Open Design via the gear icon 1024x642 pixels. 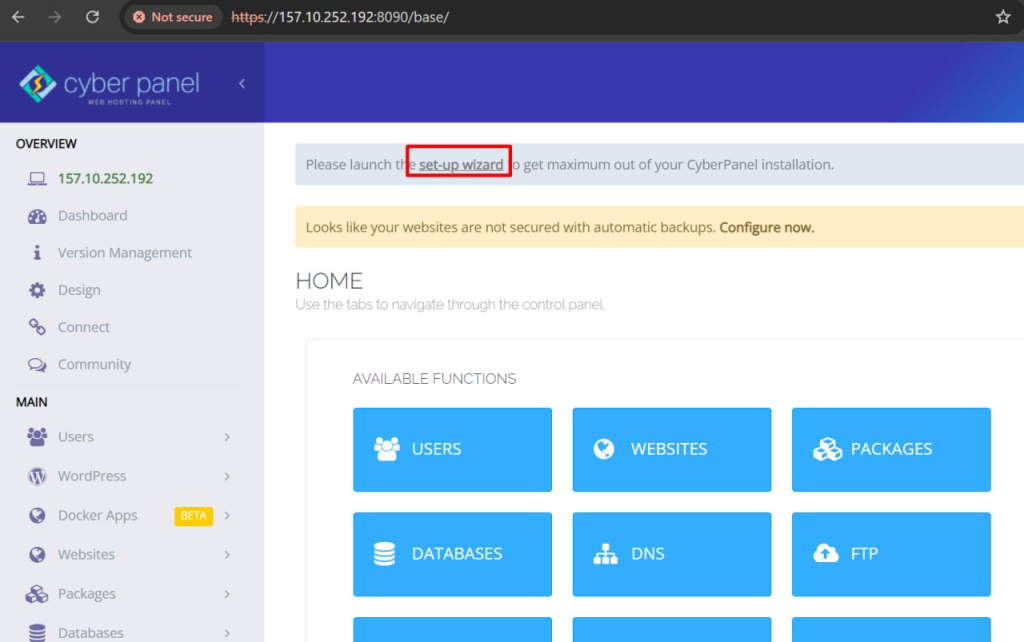click(x=35, y=289)
